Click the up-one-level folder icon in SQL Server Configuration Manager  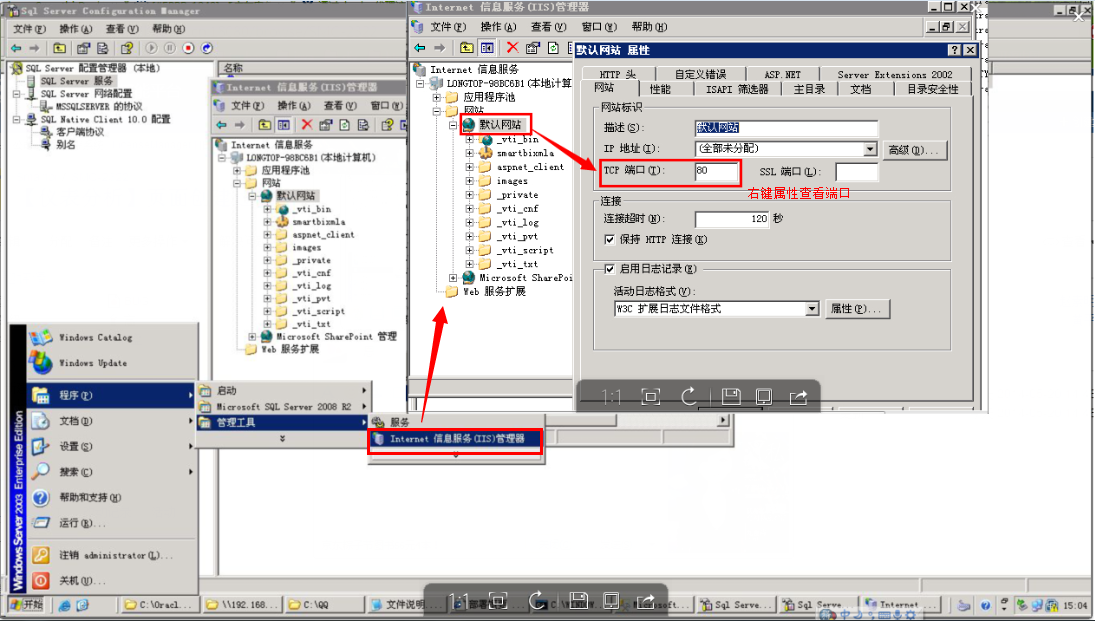point(59,48)
